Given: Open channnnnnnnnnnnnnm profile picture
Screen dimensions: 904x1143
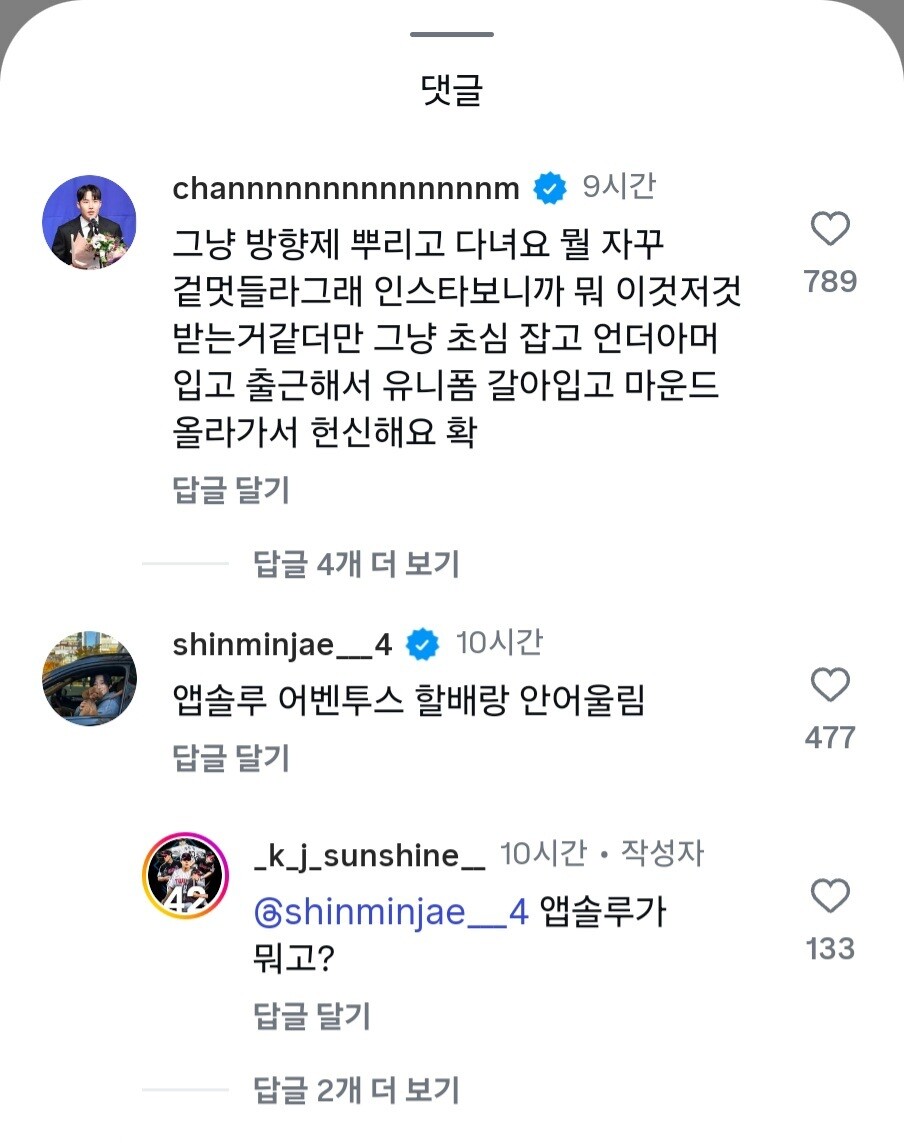Looking at the screenshot, I should 89,222.
